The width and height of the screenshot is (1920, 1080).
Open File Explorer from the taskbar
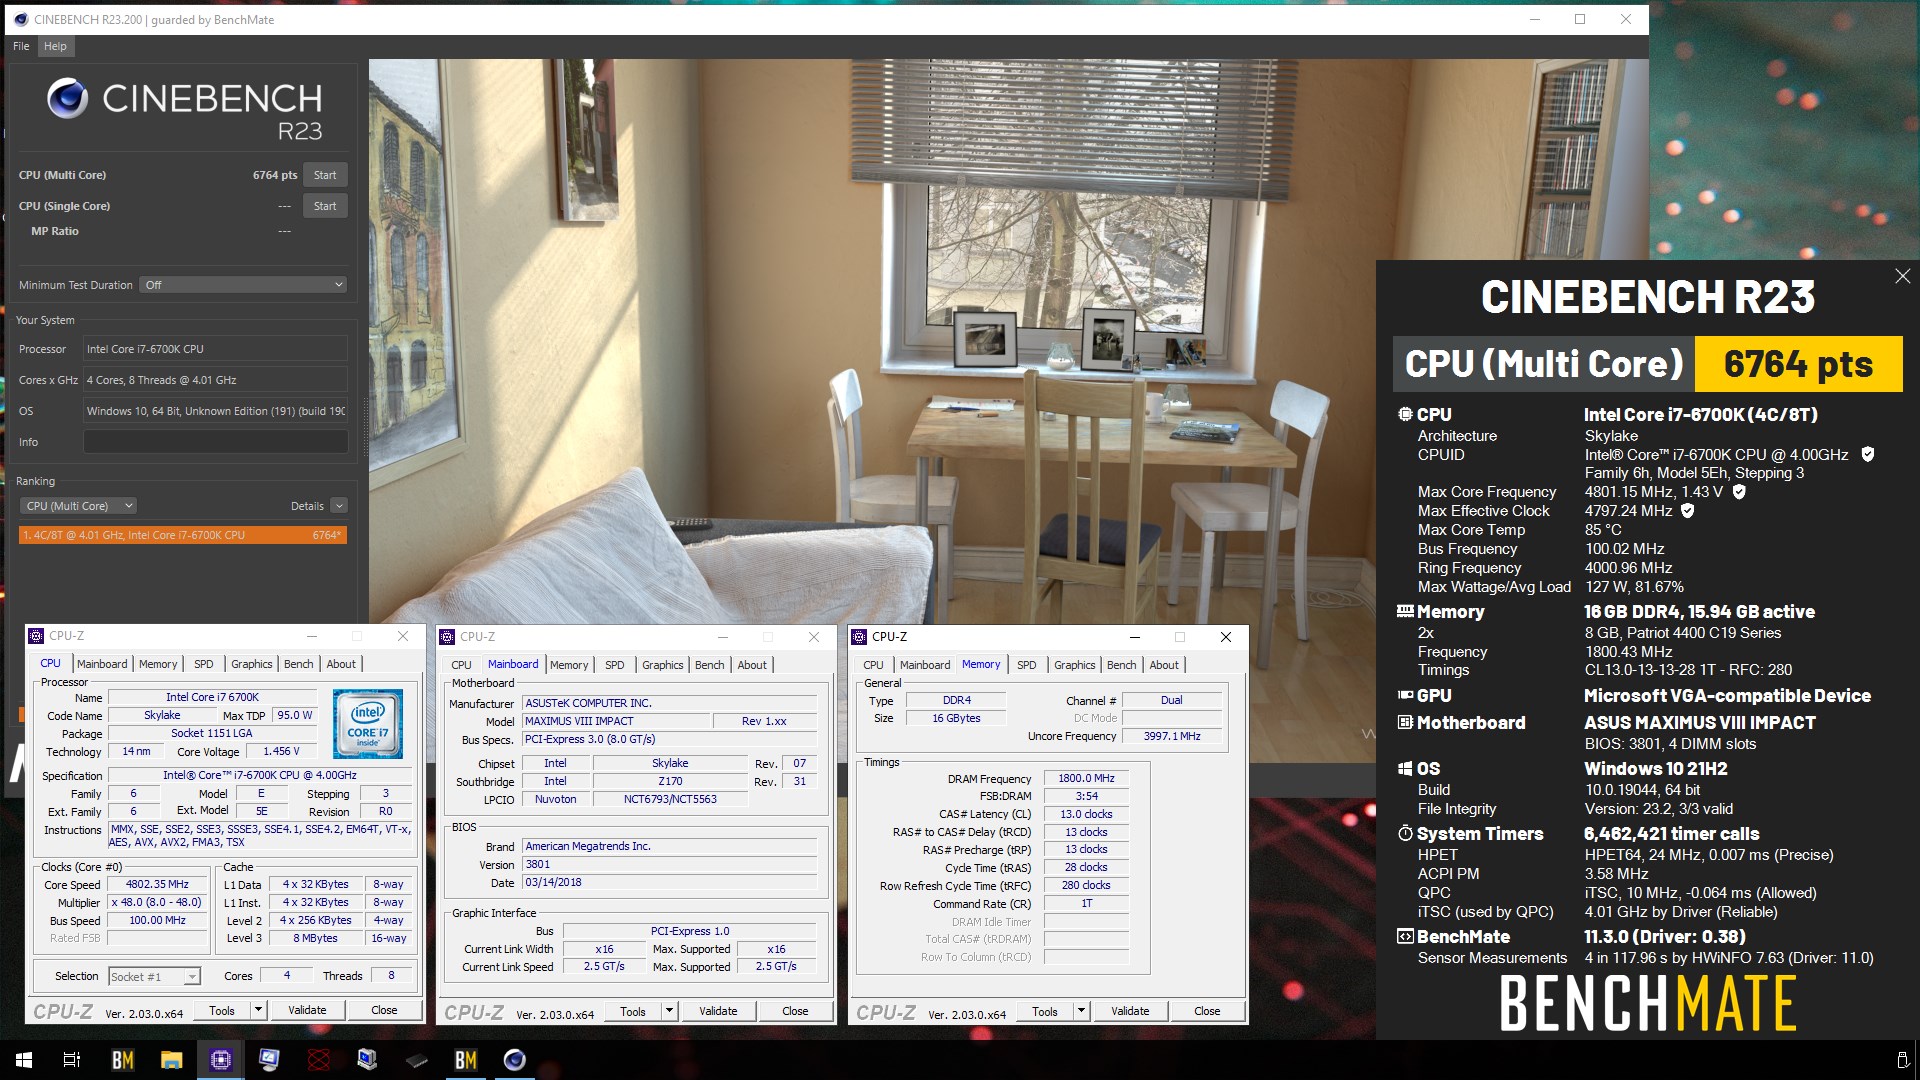click(171, 1060)
